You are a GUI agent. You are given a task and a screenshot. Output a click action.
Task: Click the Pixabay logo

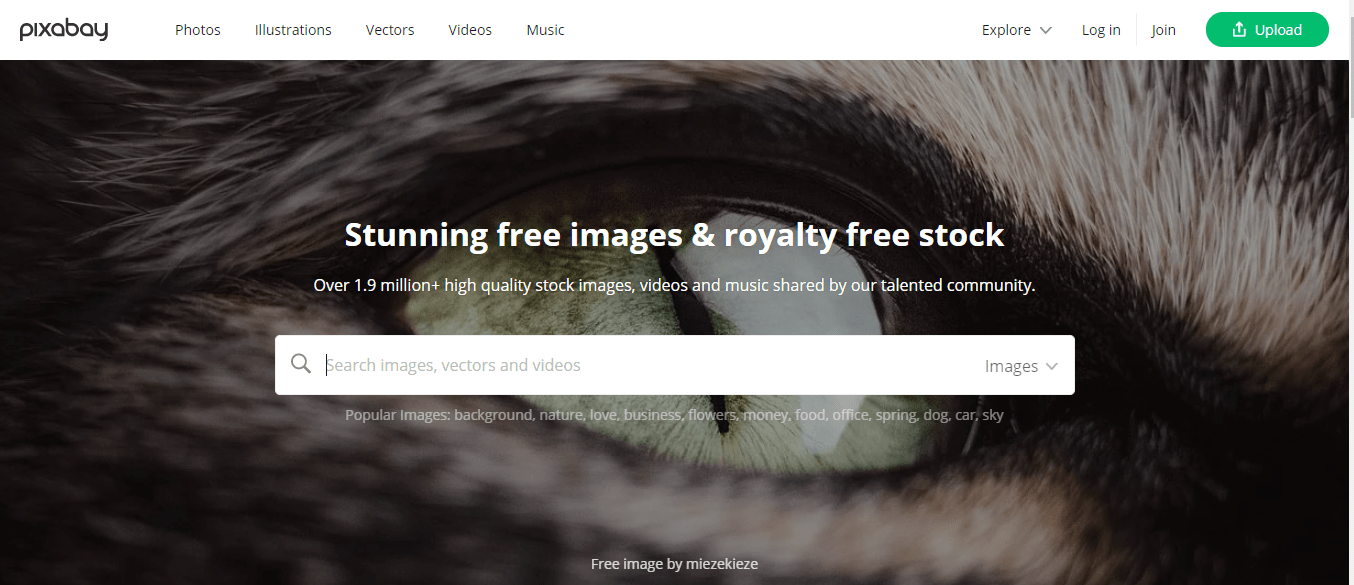click(64, 30)
